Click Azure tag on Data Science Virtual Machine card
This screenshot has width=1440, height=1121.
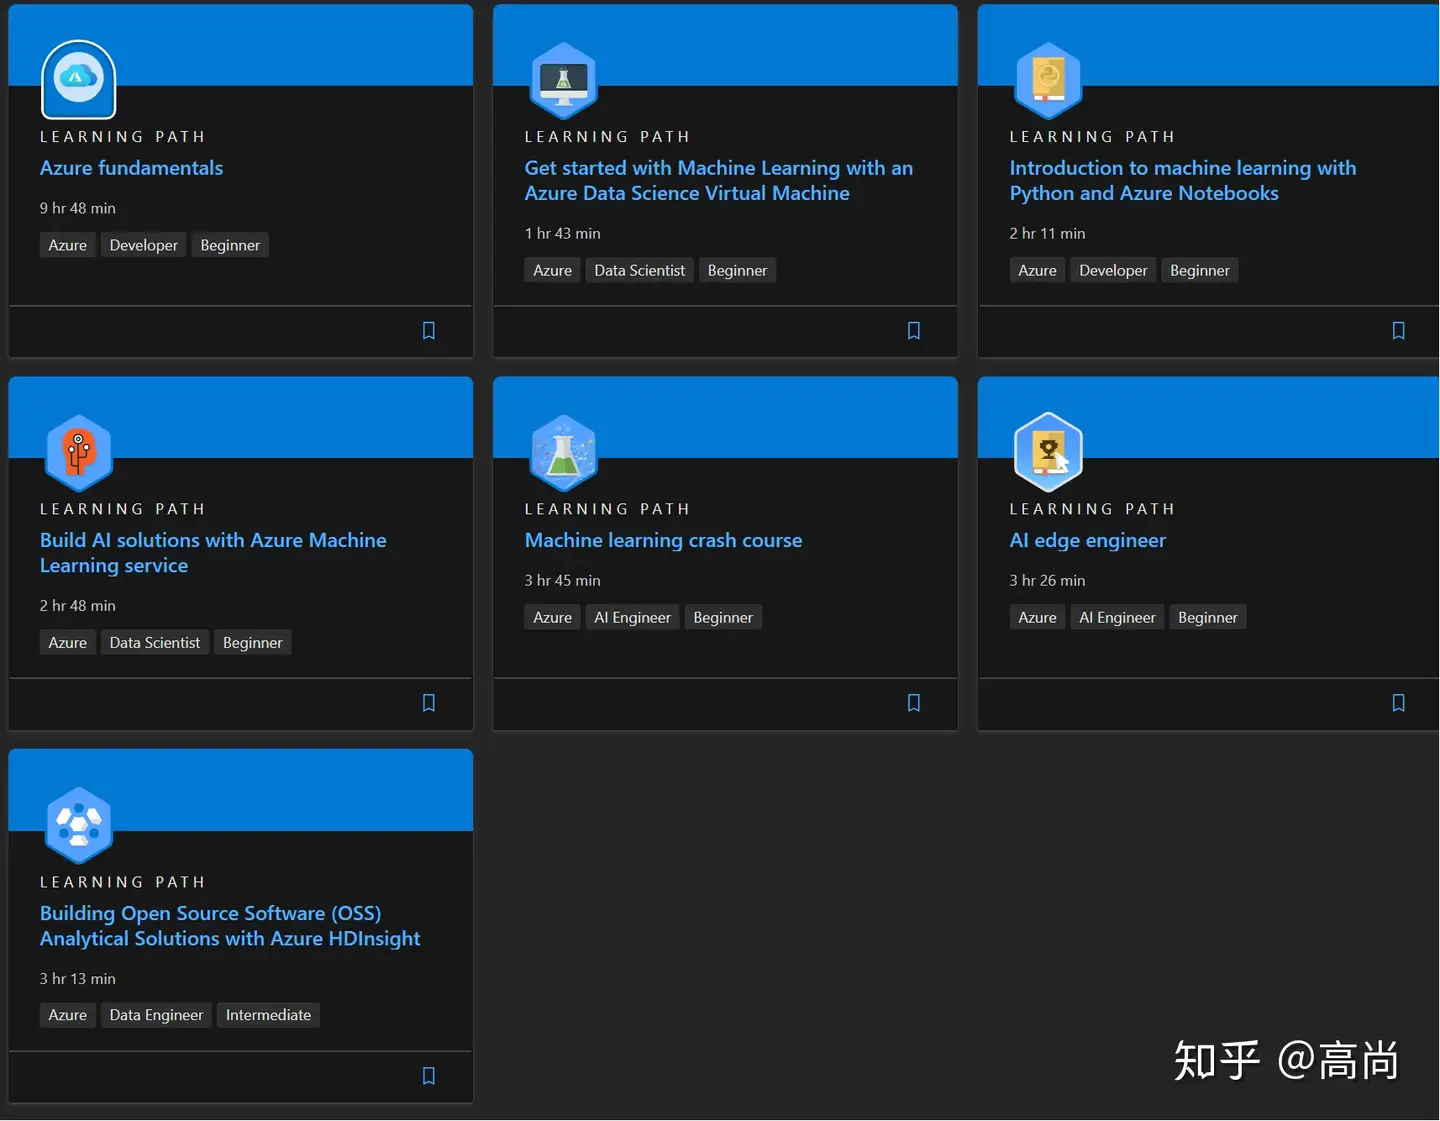(x=553, y=270)
